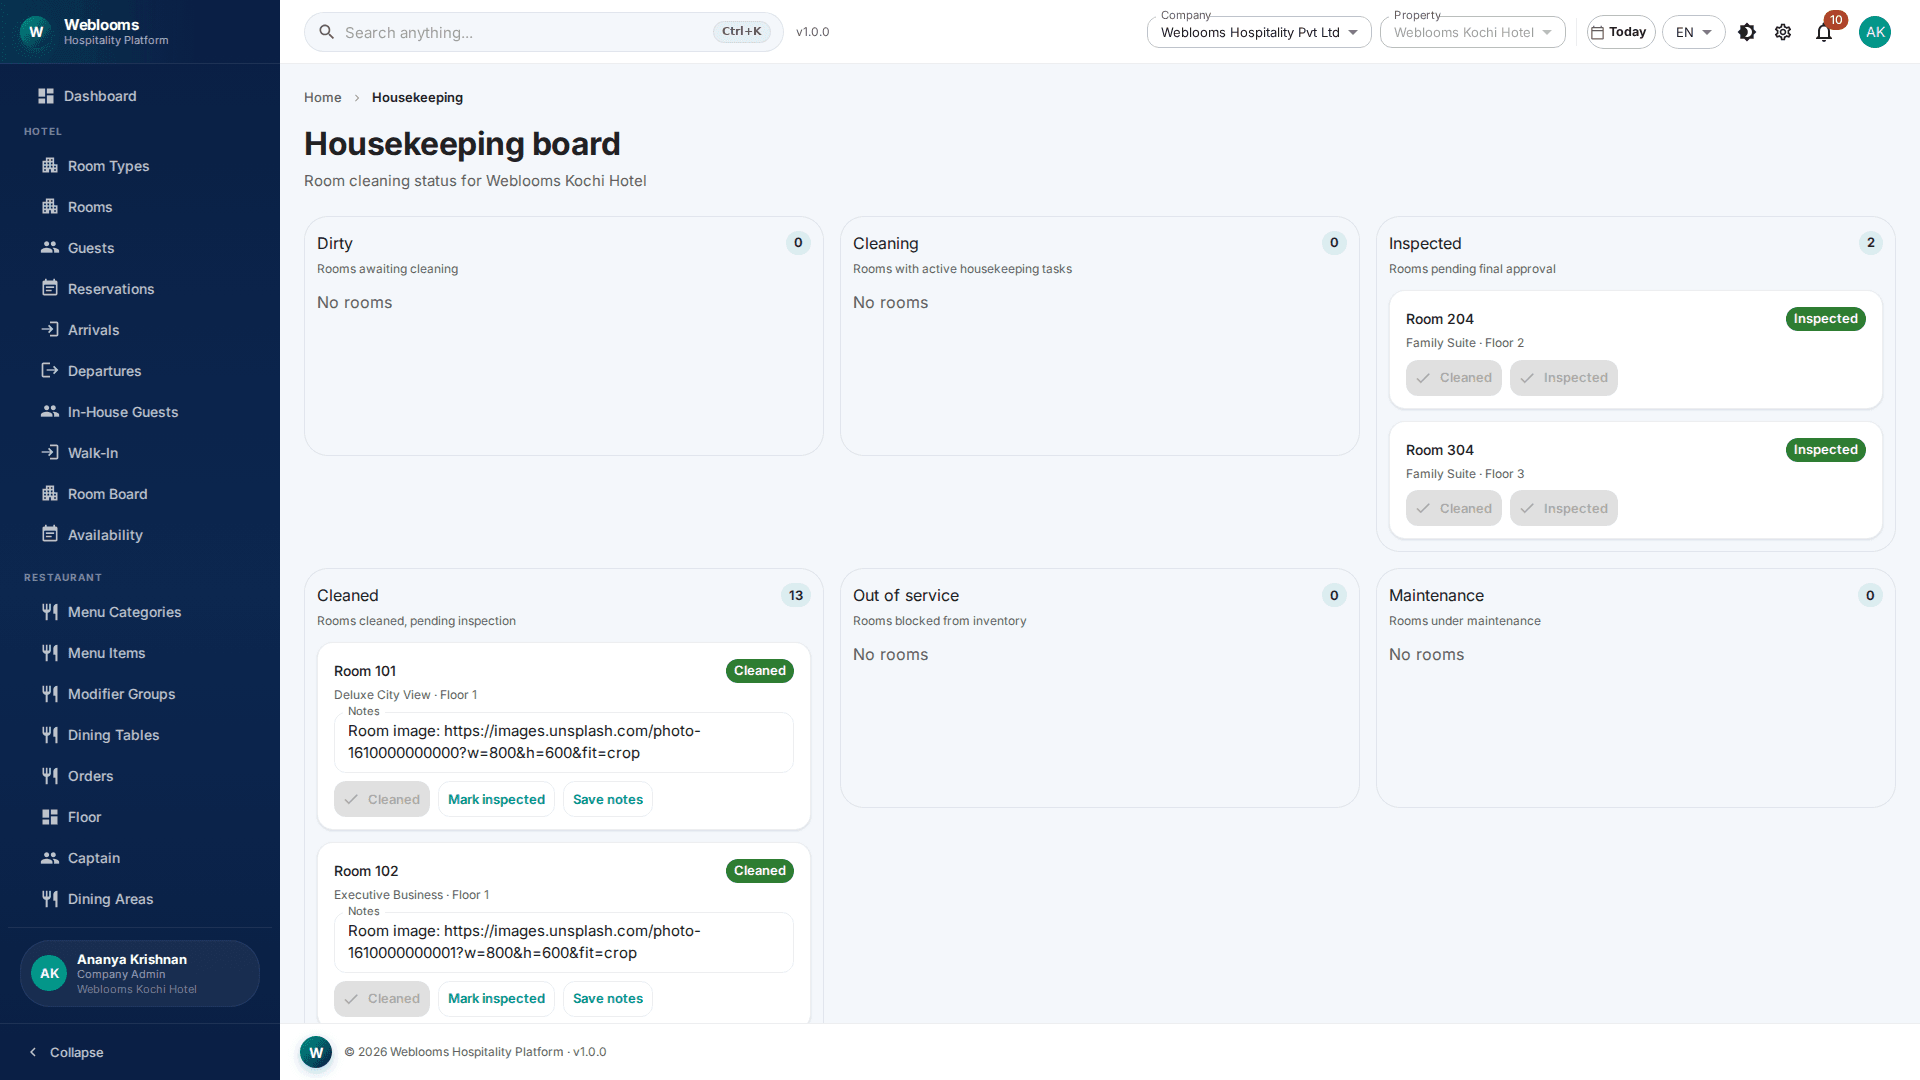The width and height of the screenshot is (1920, 1080).
Task: Toggle the Cleaned chip on Room 204
Action: point(1453,378)
